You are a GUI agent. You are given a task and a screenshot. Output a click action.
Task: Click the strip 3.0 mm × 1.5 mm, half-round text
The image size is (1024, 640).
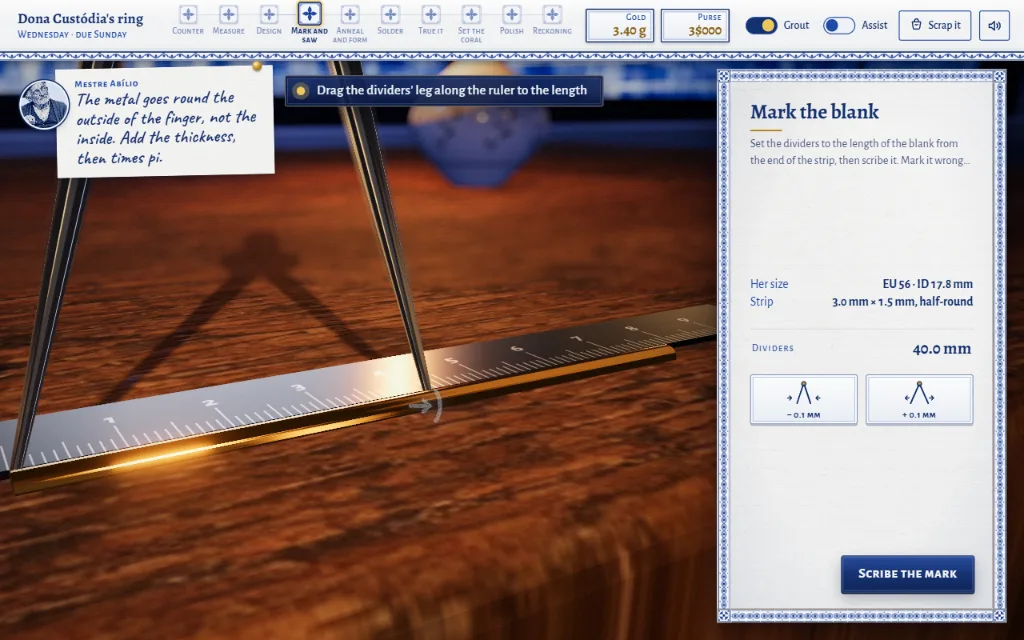pyautogui.click(x=903, y=301)
